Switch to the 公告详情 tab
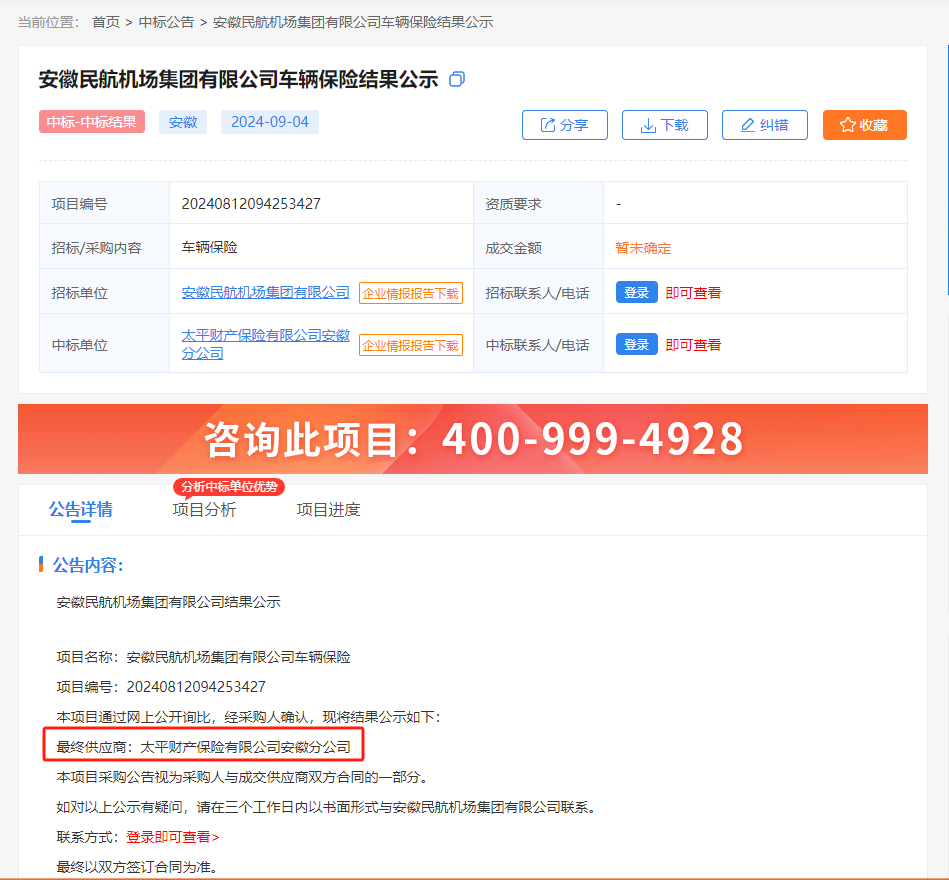Image resolution: width=949 pixels, height=880 pixels. click(80, 510)
